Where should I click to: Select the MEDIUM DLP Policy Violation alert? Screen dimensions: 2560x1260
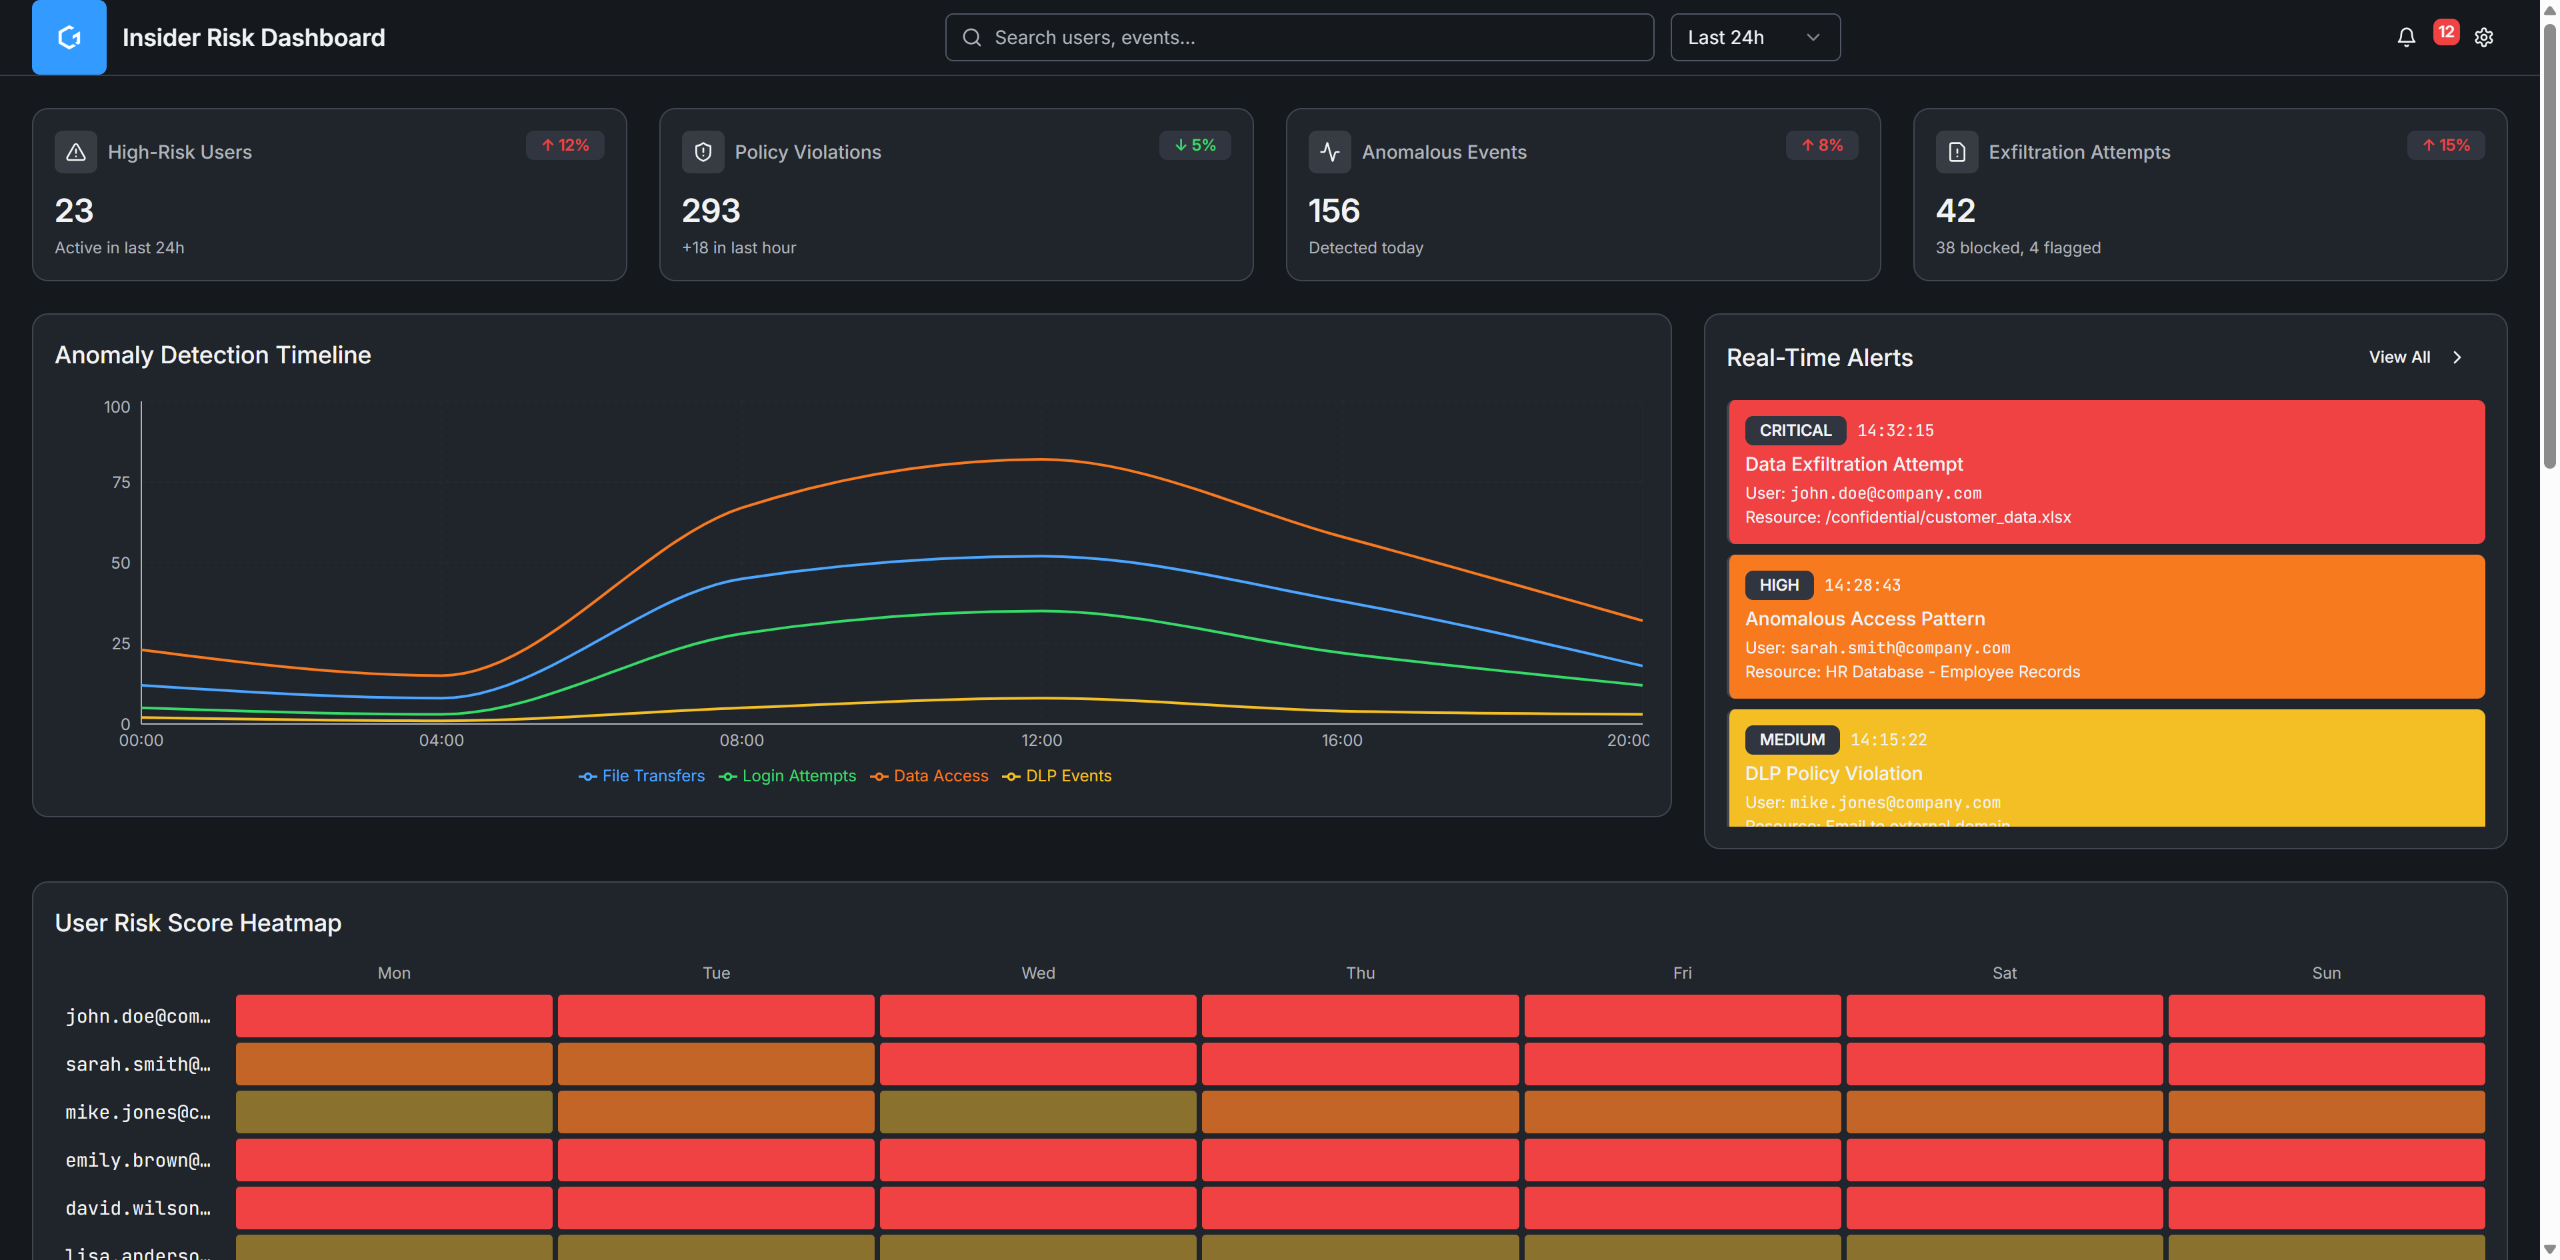2105,770
